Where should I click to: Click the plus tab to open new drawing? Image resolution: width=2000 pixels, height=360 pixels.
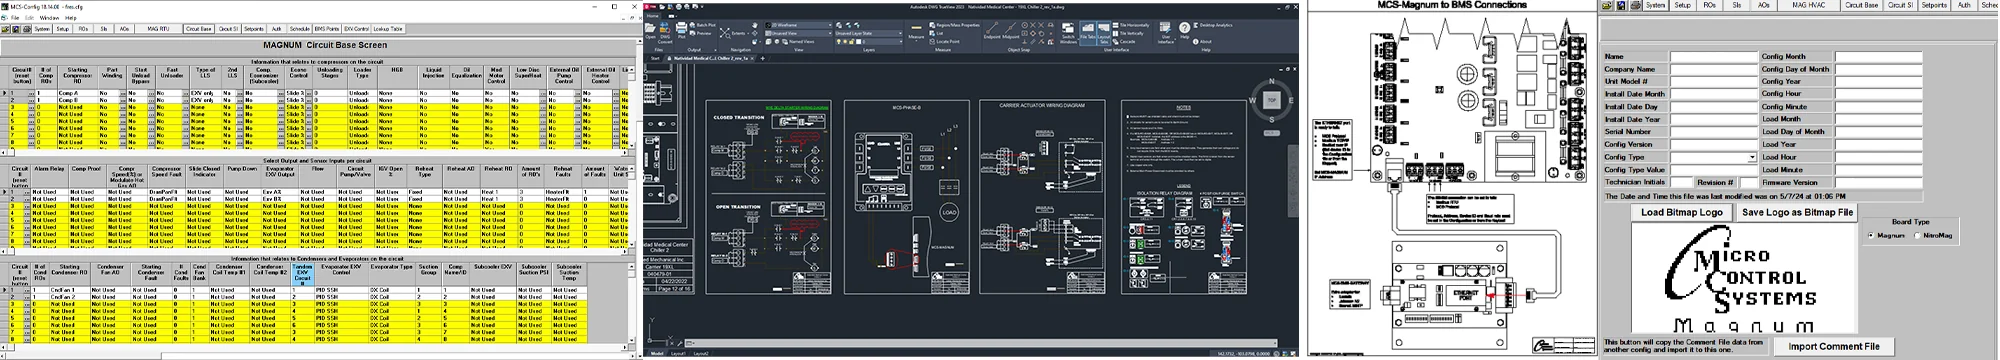(762, 58)
